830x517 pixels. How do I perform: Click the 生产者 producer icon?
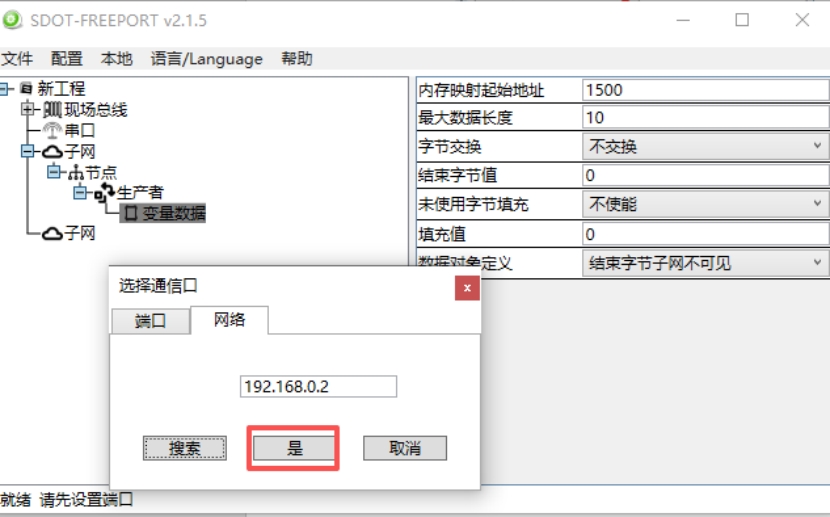104,193
